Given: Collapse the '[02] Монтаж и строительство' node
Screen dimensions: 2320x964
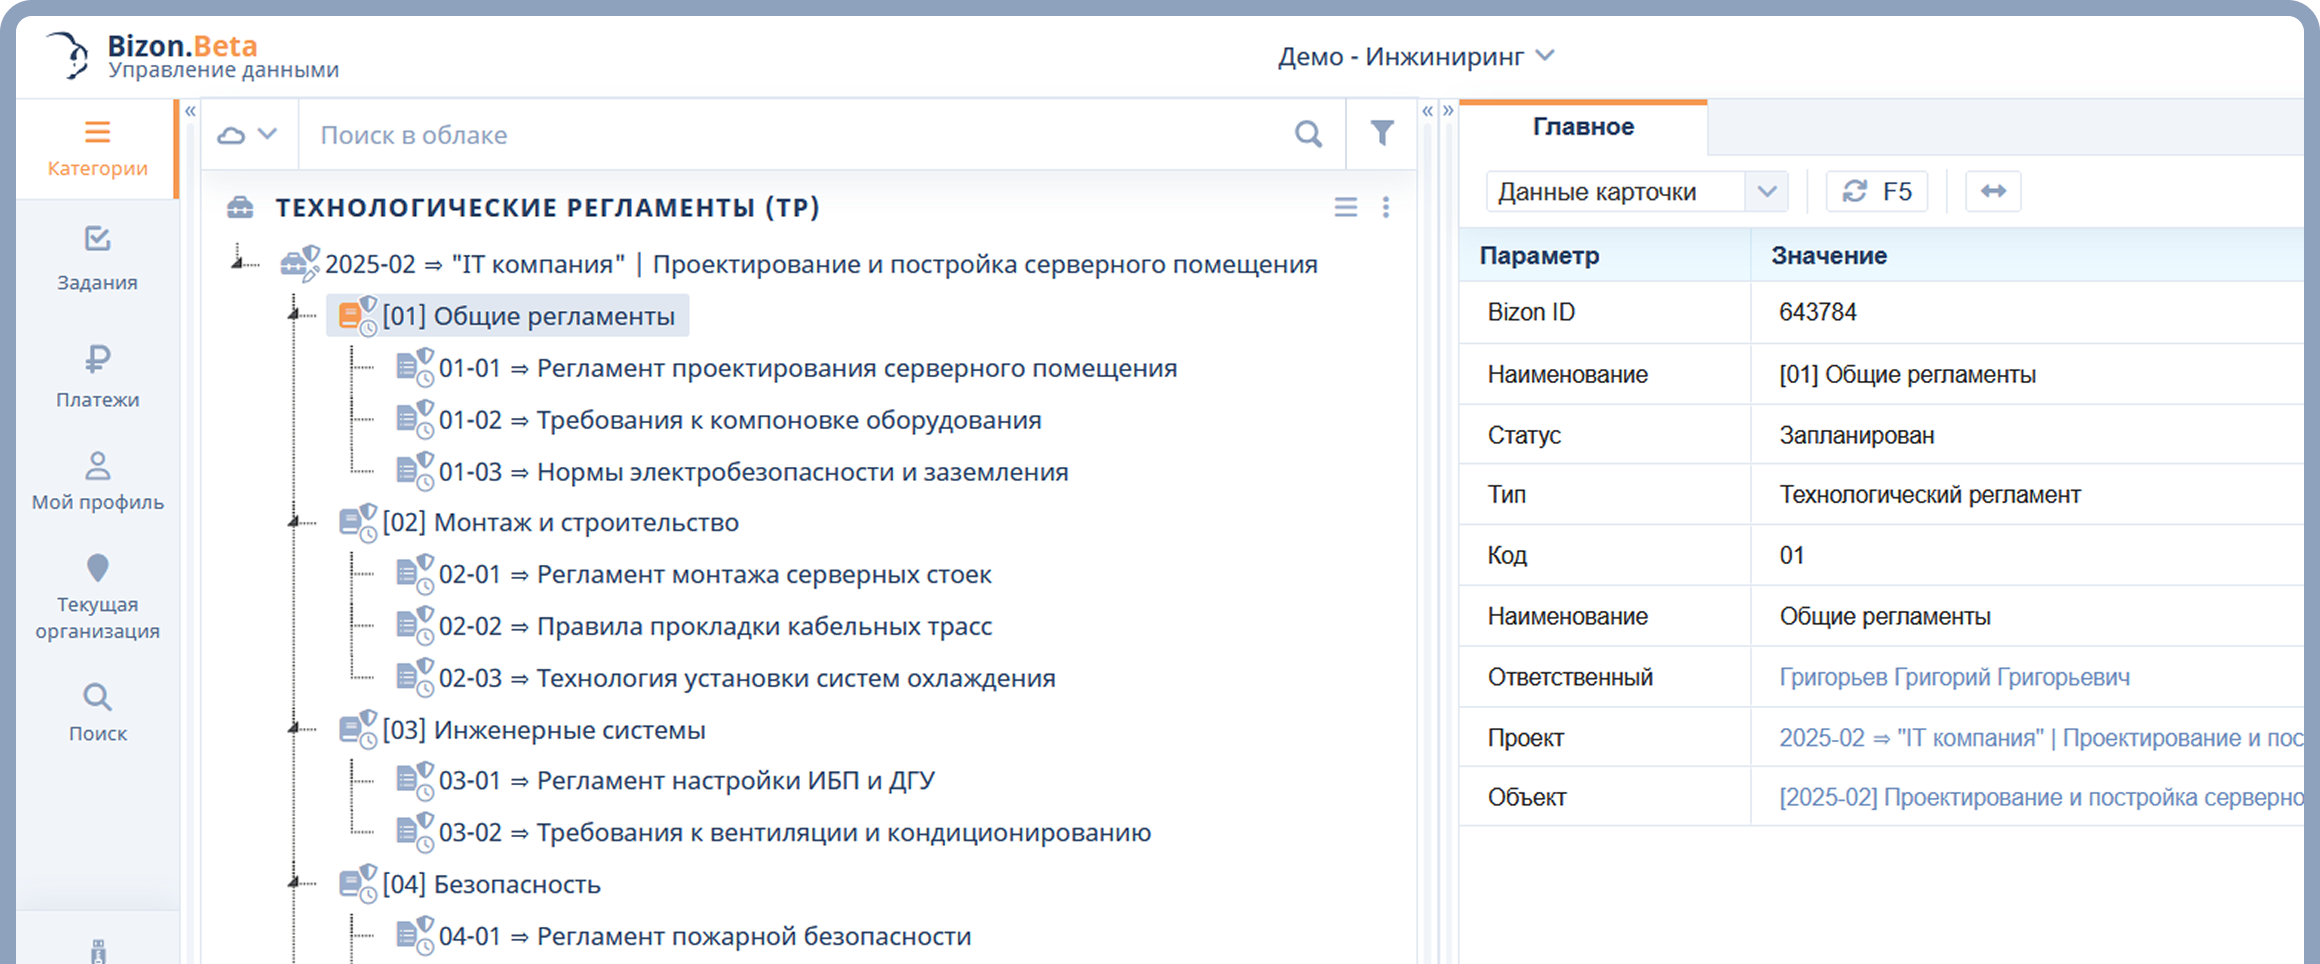Looking at the screenshot, I should (x=295, y=523).
